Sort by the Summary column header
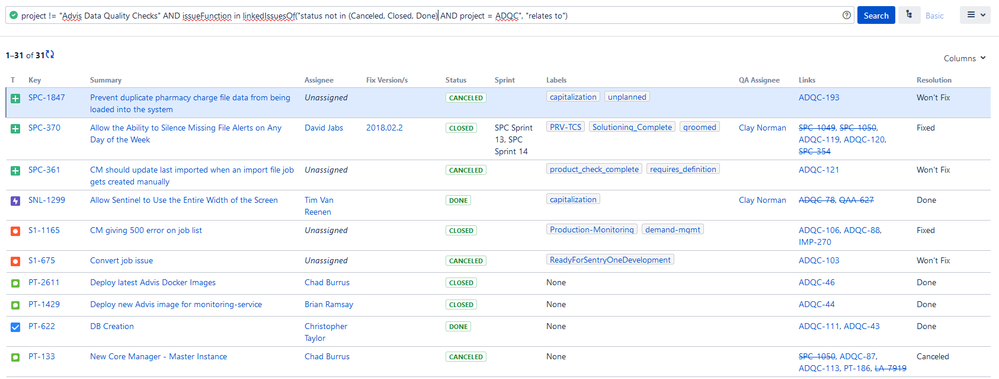 (106, 80)
